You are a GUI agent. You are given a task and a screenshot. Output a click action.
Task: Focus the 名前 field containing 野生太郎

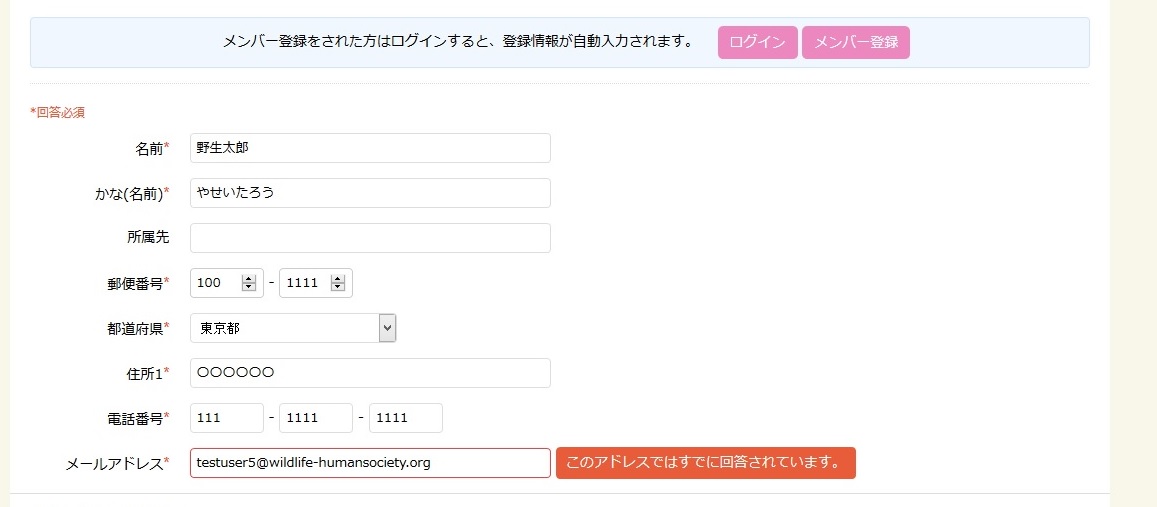pyautogui.click(x=370, y=148)
